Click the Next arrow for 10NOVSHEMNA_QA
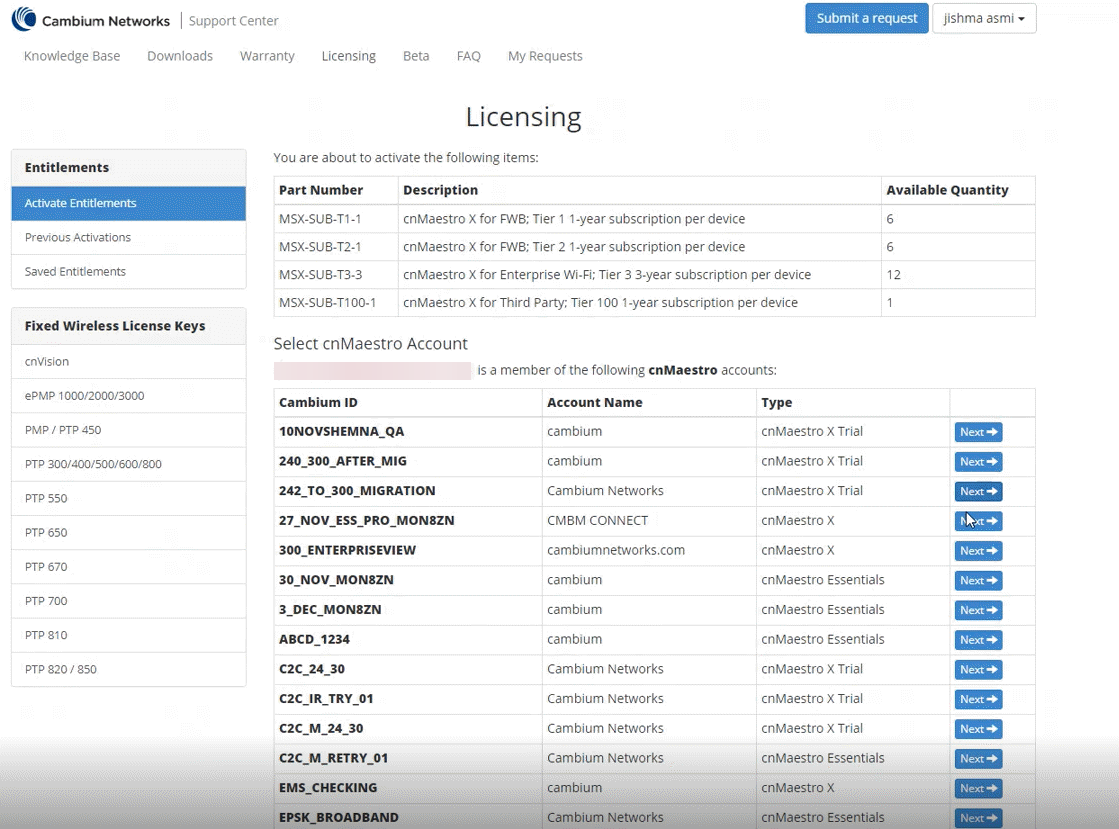 [x=977, y=431]
